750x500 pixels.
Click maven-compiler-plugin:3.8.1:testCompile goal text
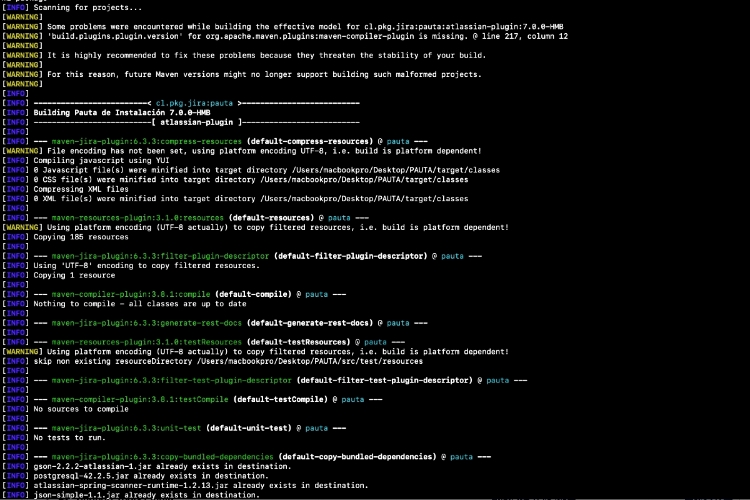140,400
